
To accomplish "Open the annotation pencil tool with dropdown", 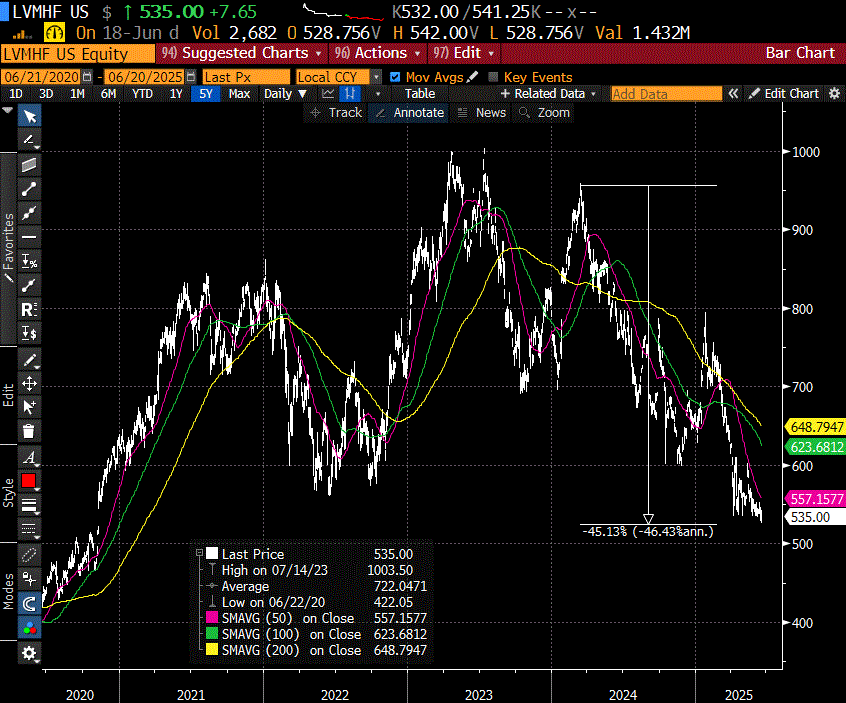I will [29, 140].
